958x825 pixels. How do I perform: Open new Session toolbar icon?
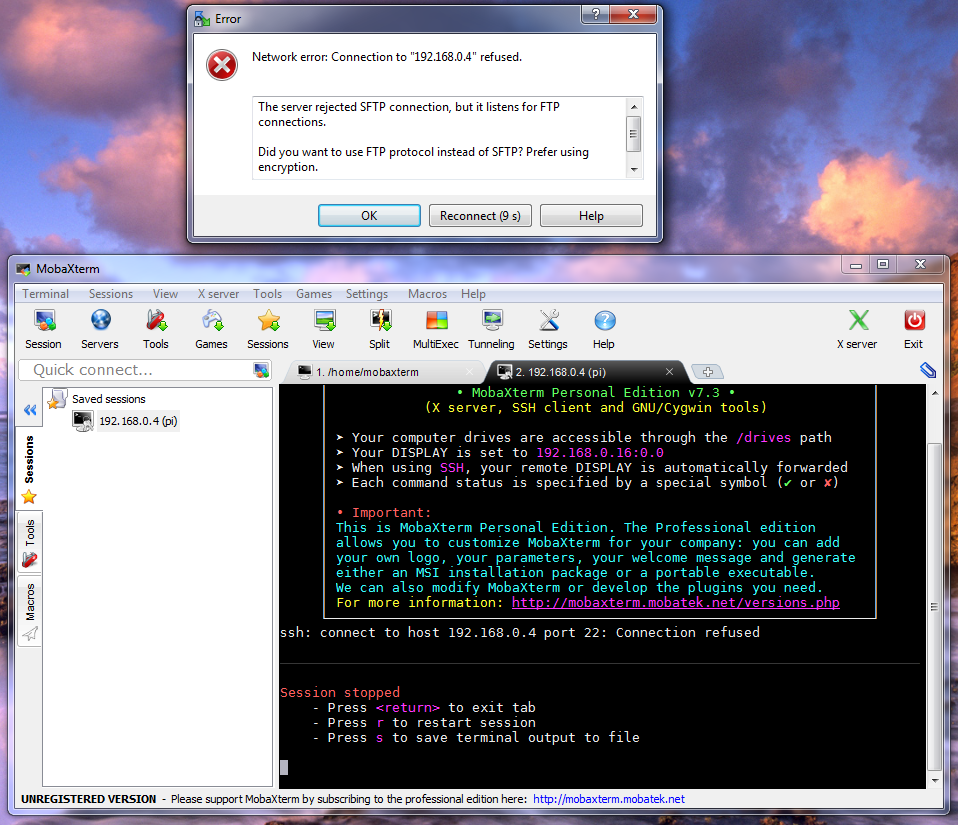(43, 329)
